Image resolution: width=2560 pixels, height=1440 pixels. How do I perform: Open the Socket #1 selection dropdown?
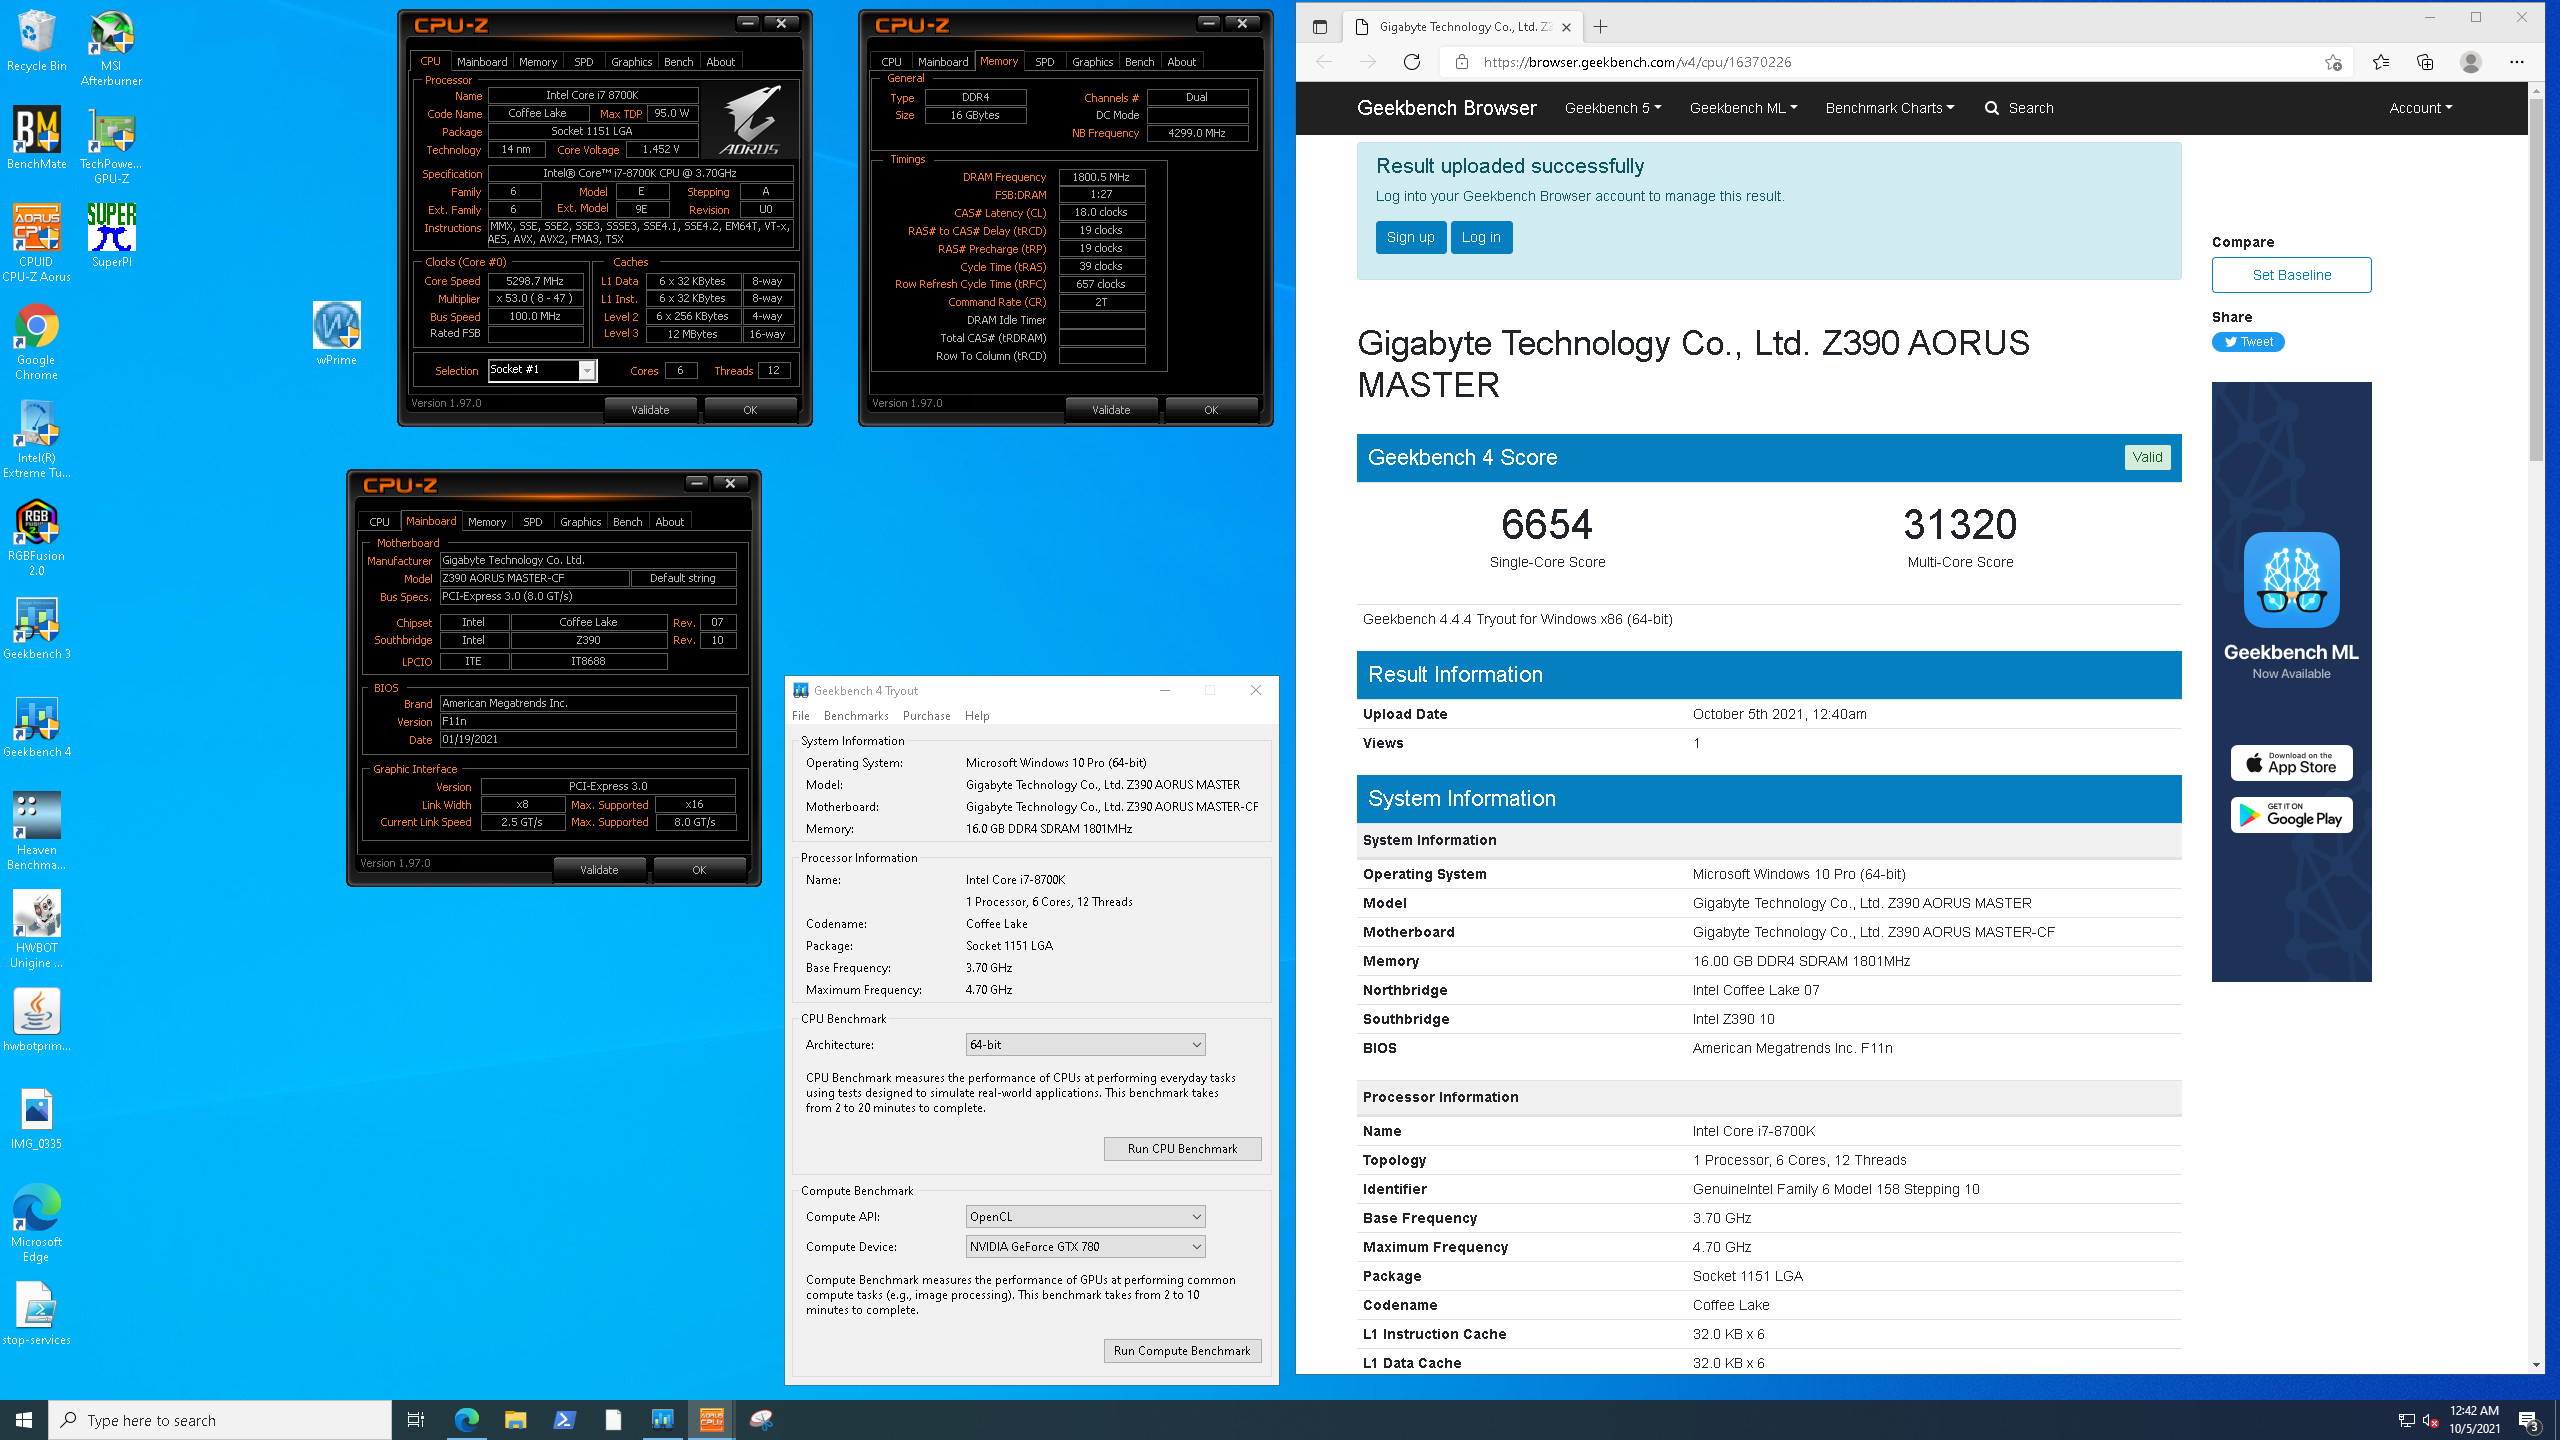point(542,370)
